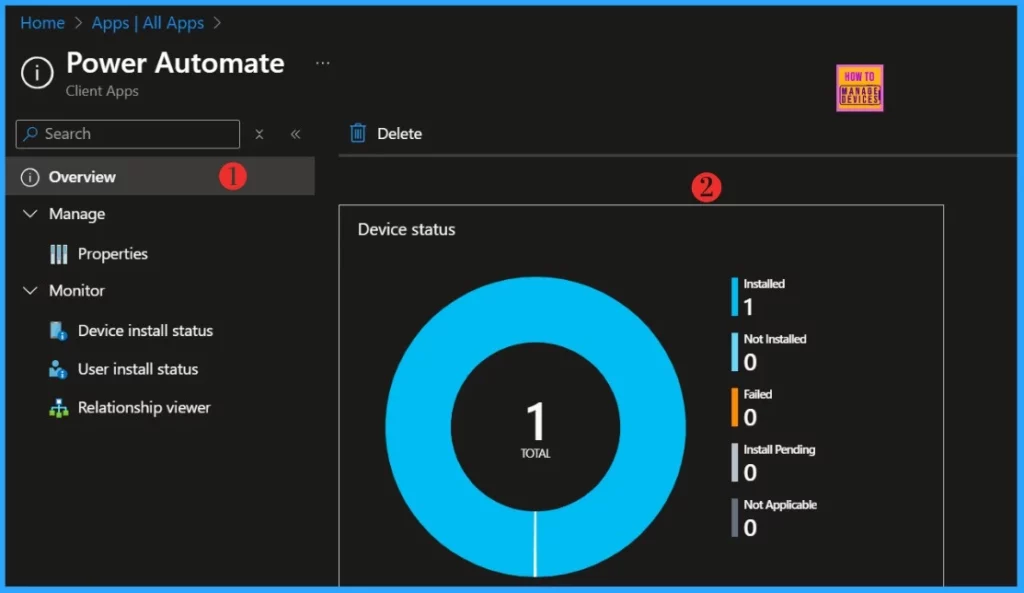1024x593 pixels.
Task: Click the Home breadcrumb link
Action: click(x=42, y=23)
